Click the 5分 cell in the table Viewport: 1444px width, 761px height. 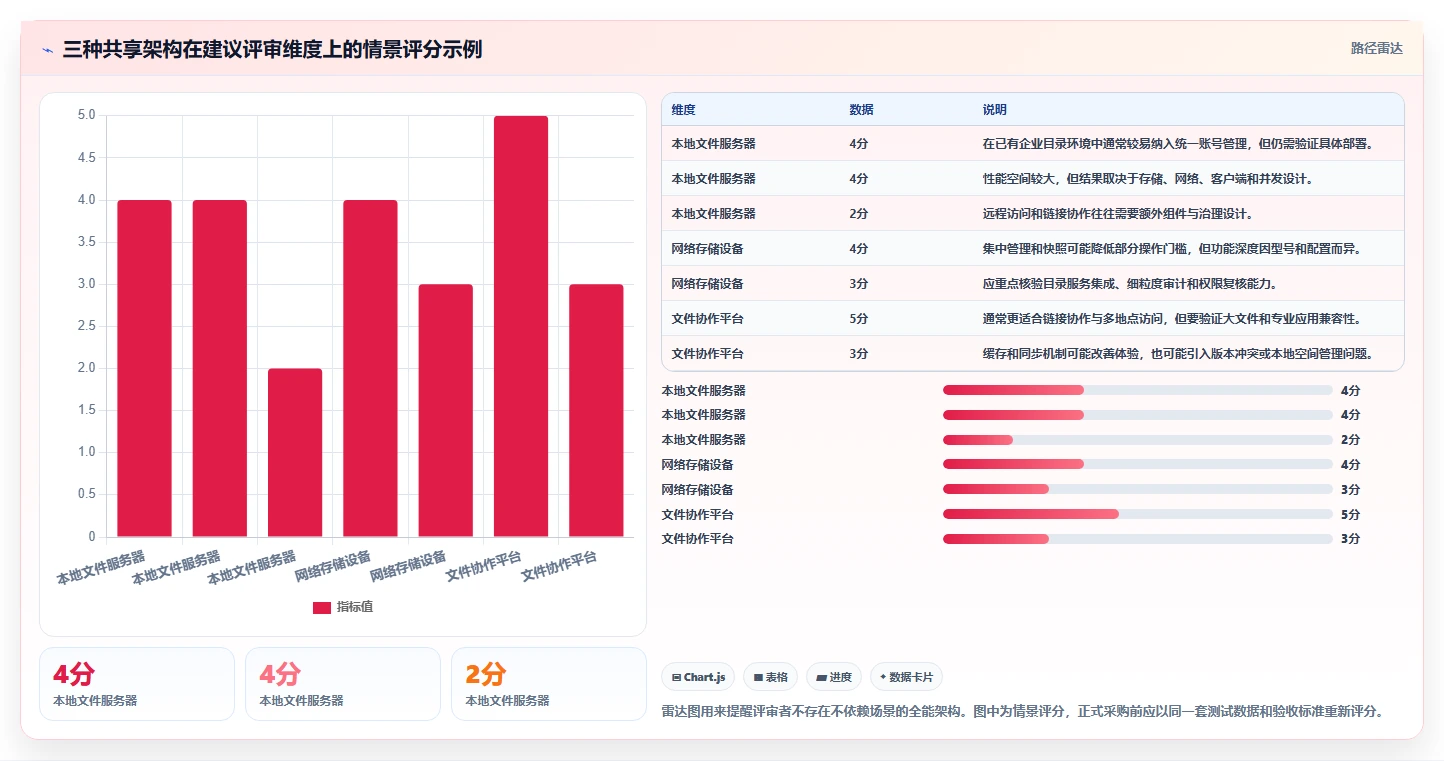point(859,318)
